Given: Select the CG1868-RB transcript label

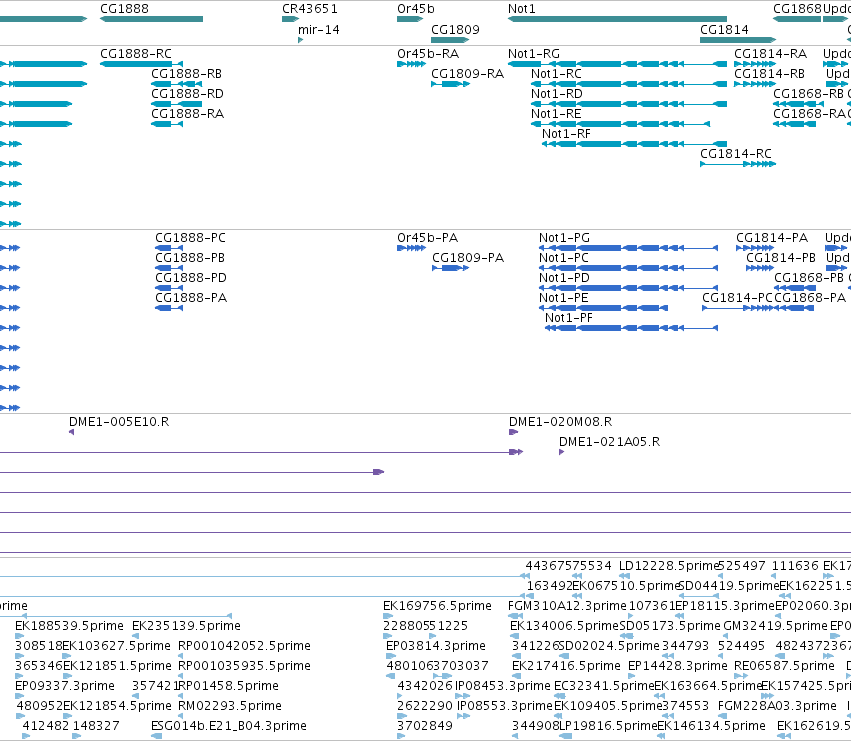Looking at the screenshot, I should point(808,94).
